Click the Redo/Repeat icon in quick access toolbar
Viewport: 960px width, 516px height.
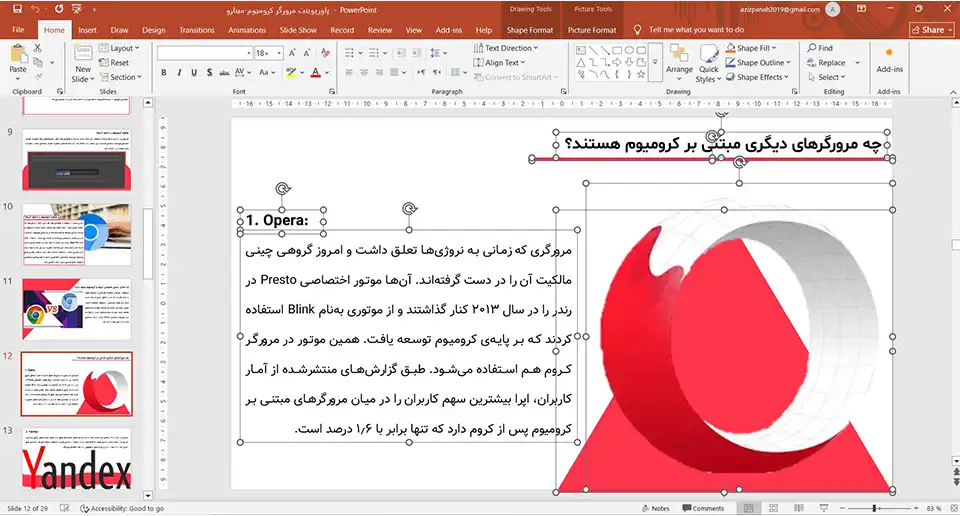(x=59, y=9)
